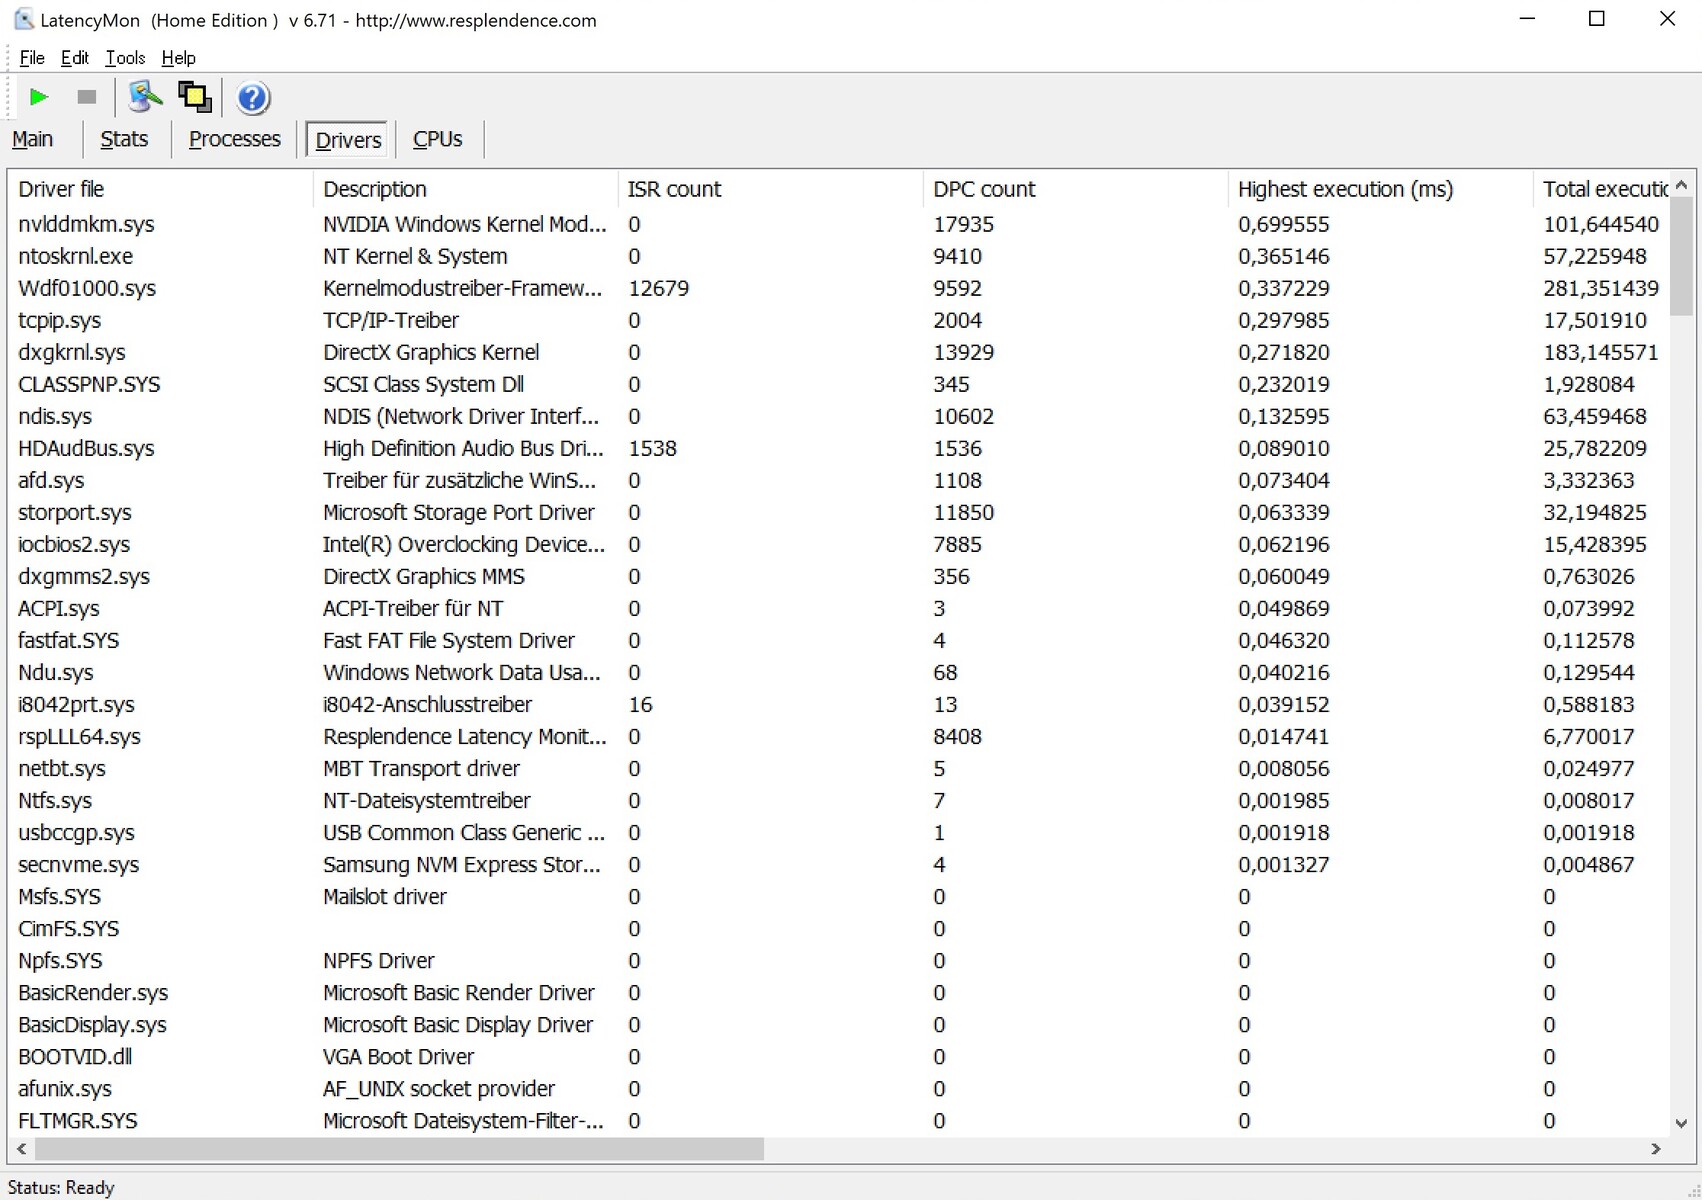
Task: Sort by DPC count column header
Action: click(1076, 189)
